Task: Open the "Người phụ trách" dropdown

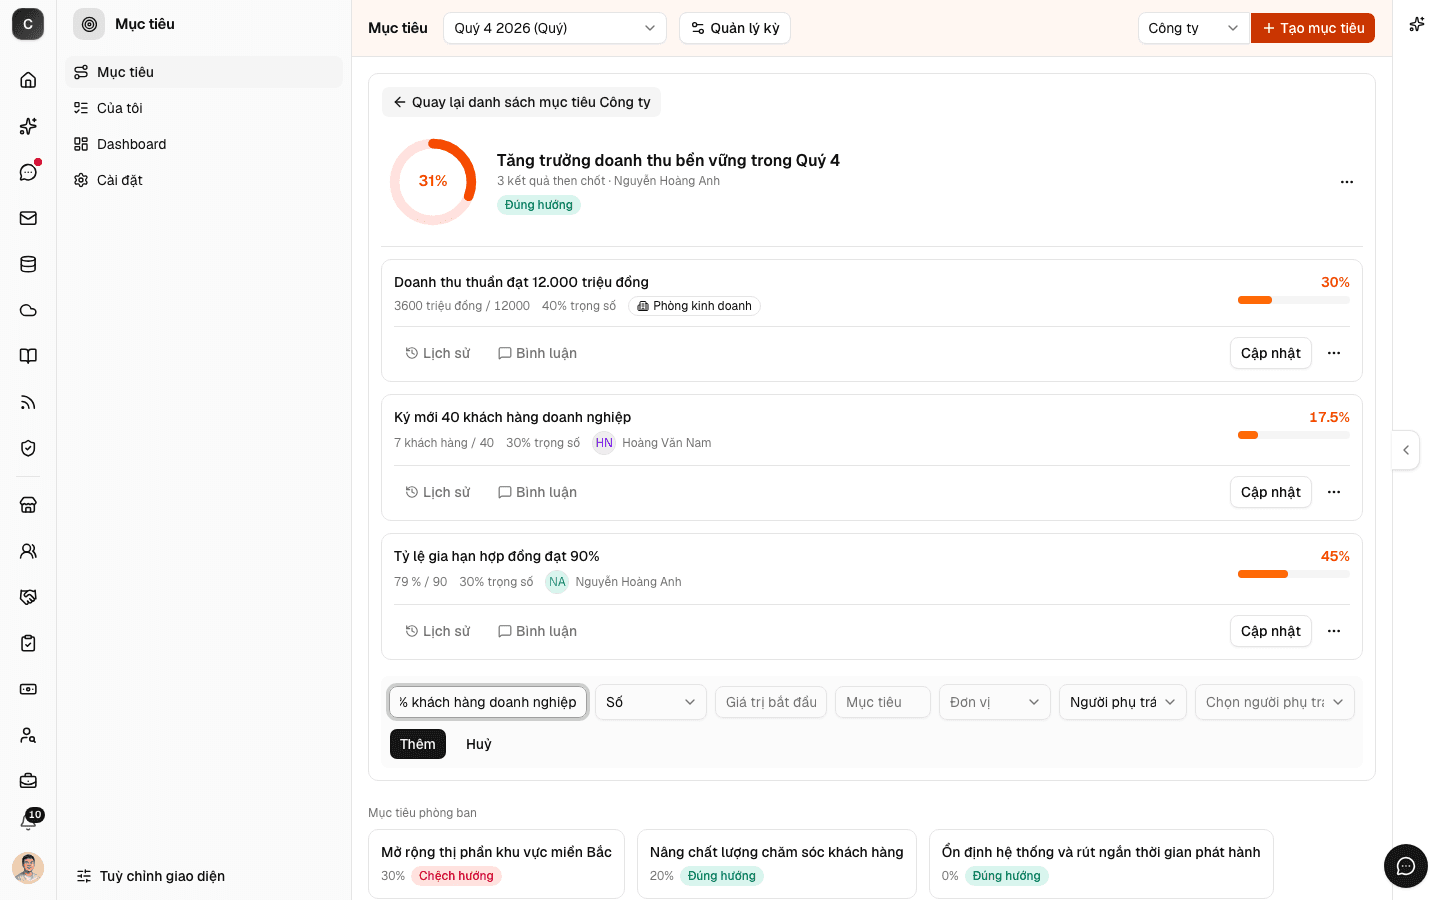Action: click(1123, 702)
